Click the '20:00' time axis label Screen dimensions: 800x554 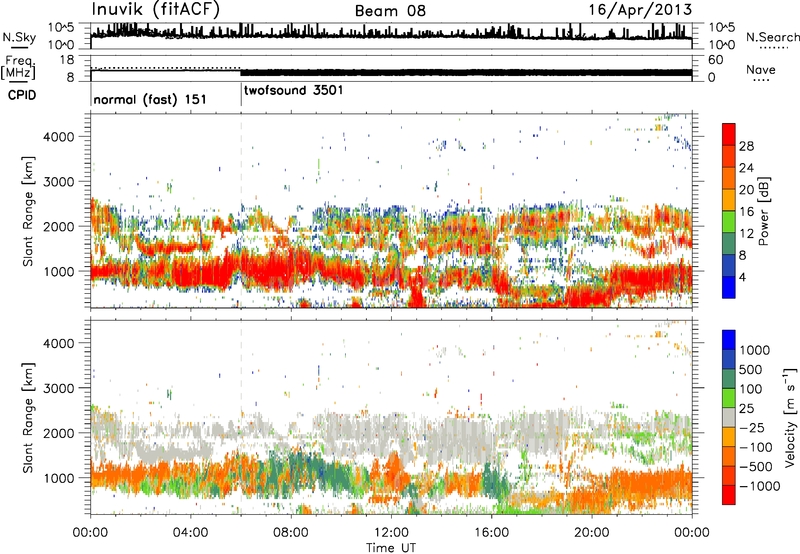click(592, 533)
